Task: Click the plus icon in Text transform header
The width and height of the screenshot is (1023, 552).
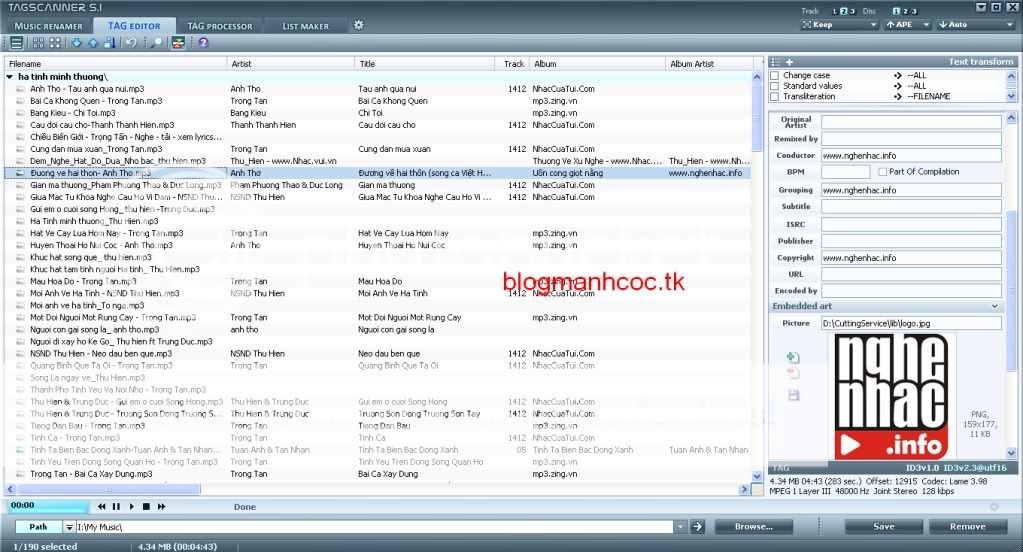Action: 789,62
